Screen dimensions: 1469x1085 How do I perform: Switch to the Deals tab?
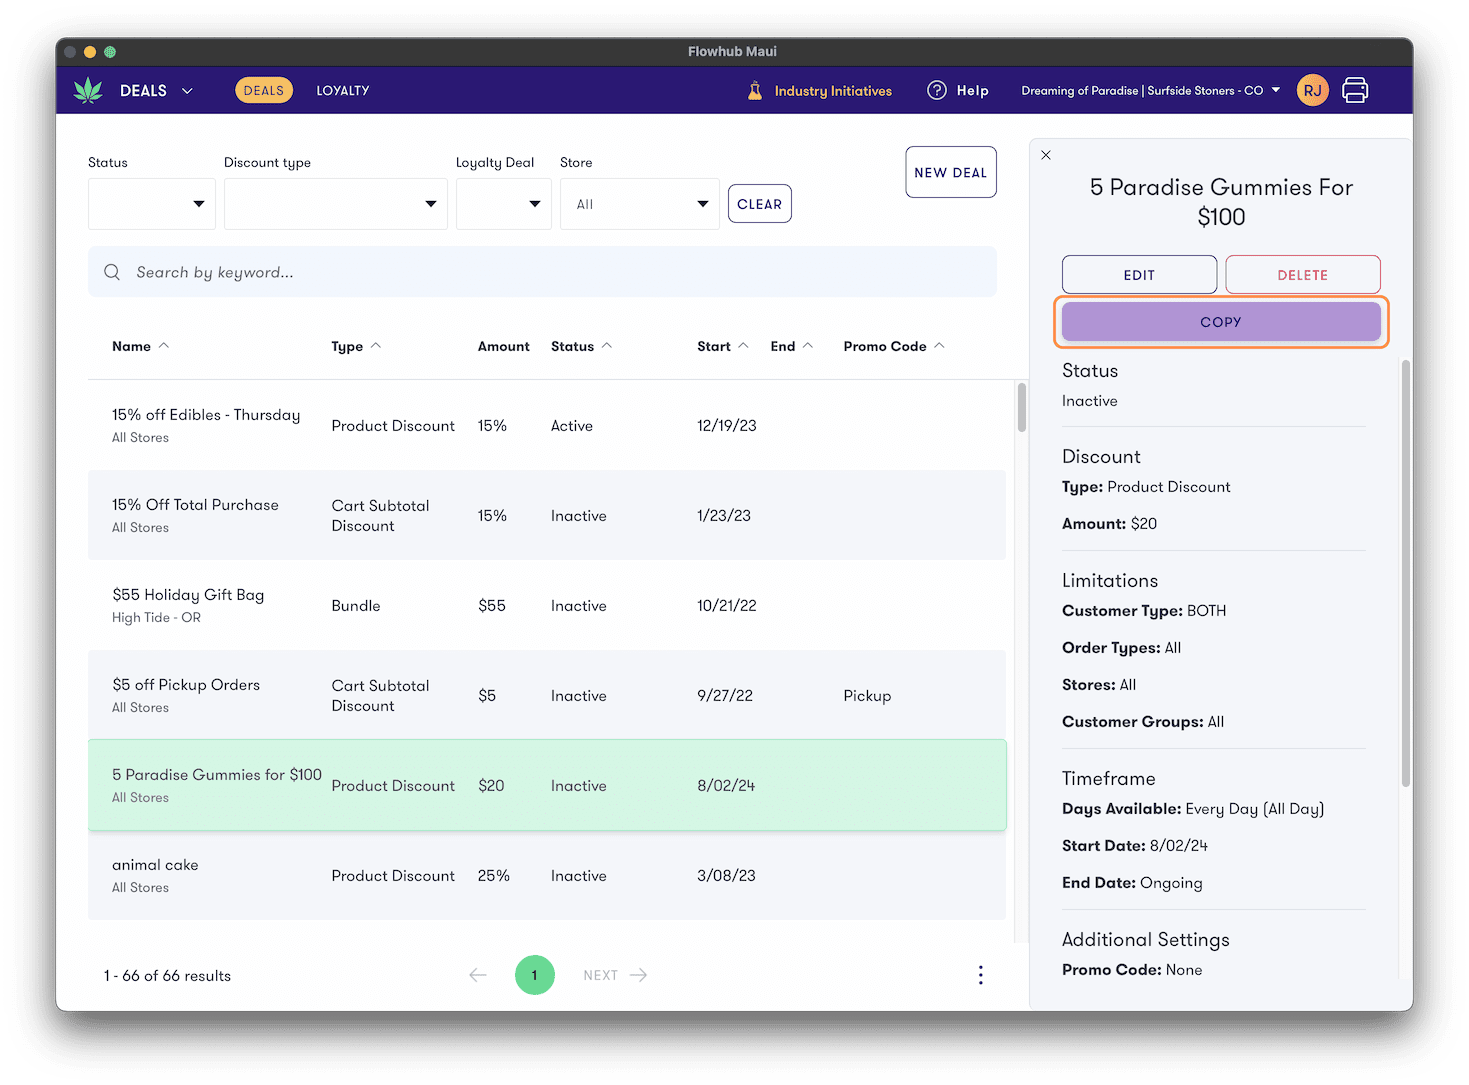[x=264, y=90]
